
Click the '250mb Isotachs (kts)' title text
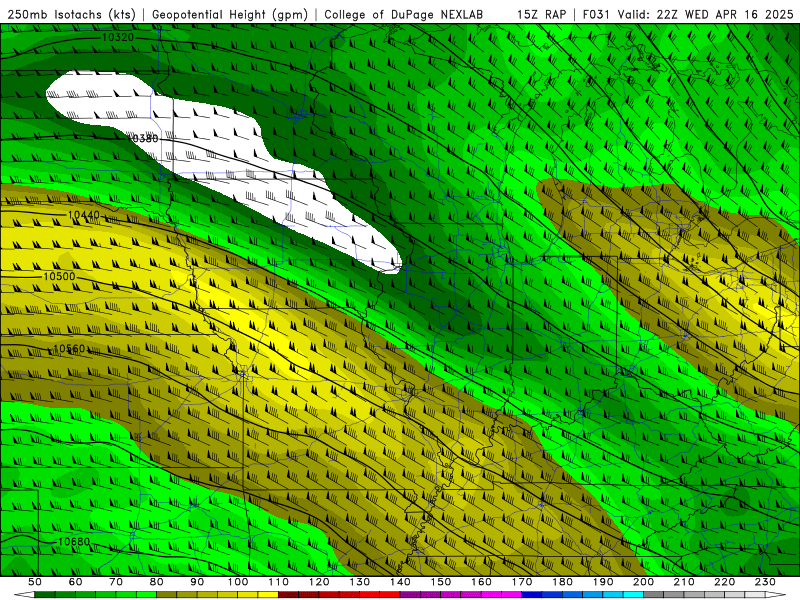[71, 14]
